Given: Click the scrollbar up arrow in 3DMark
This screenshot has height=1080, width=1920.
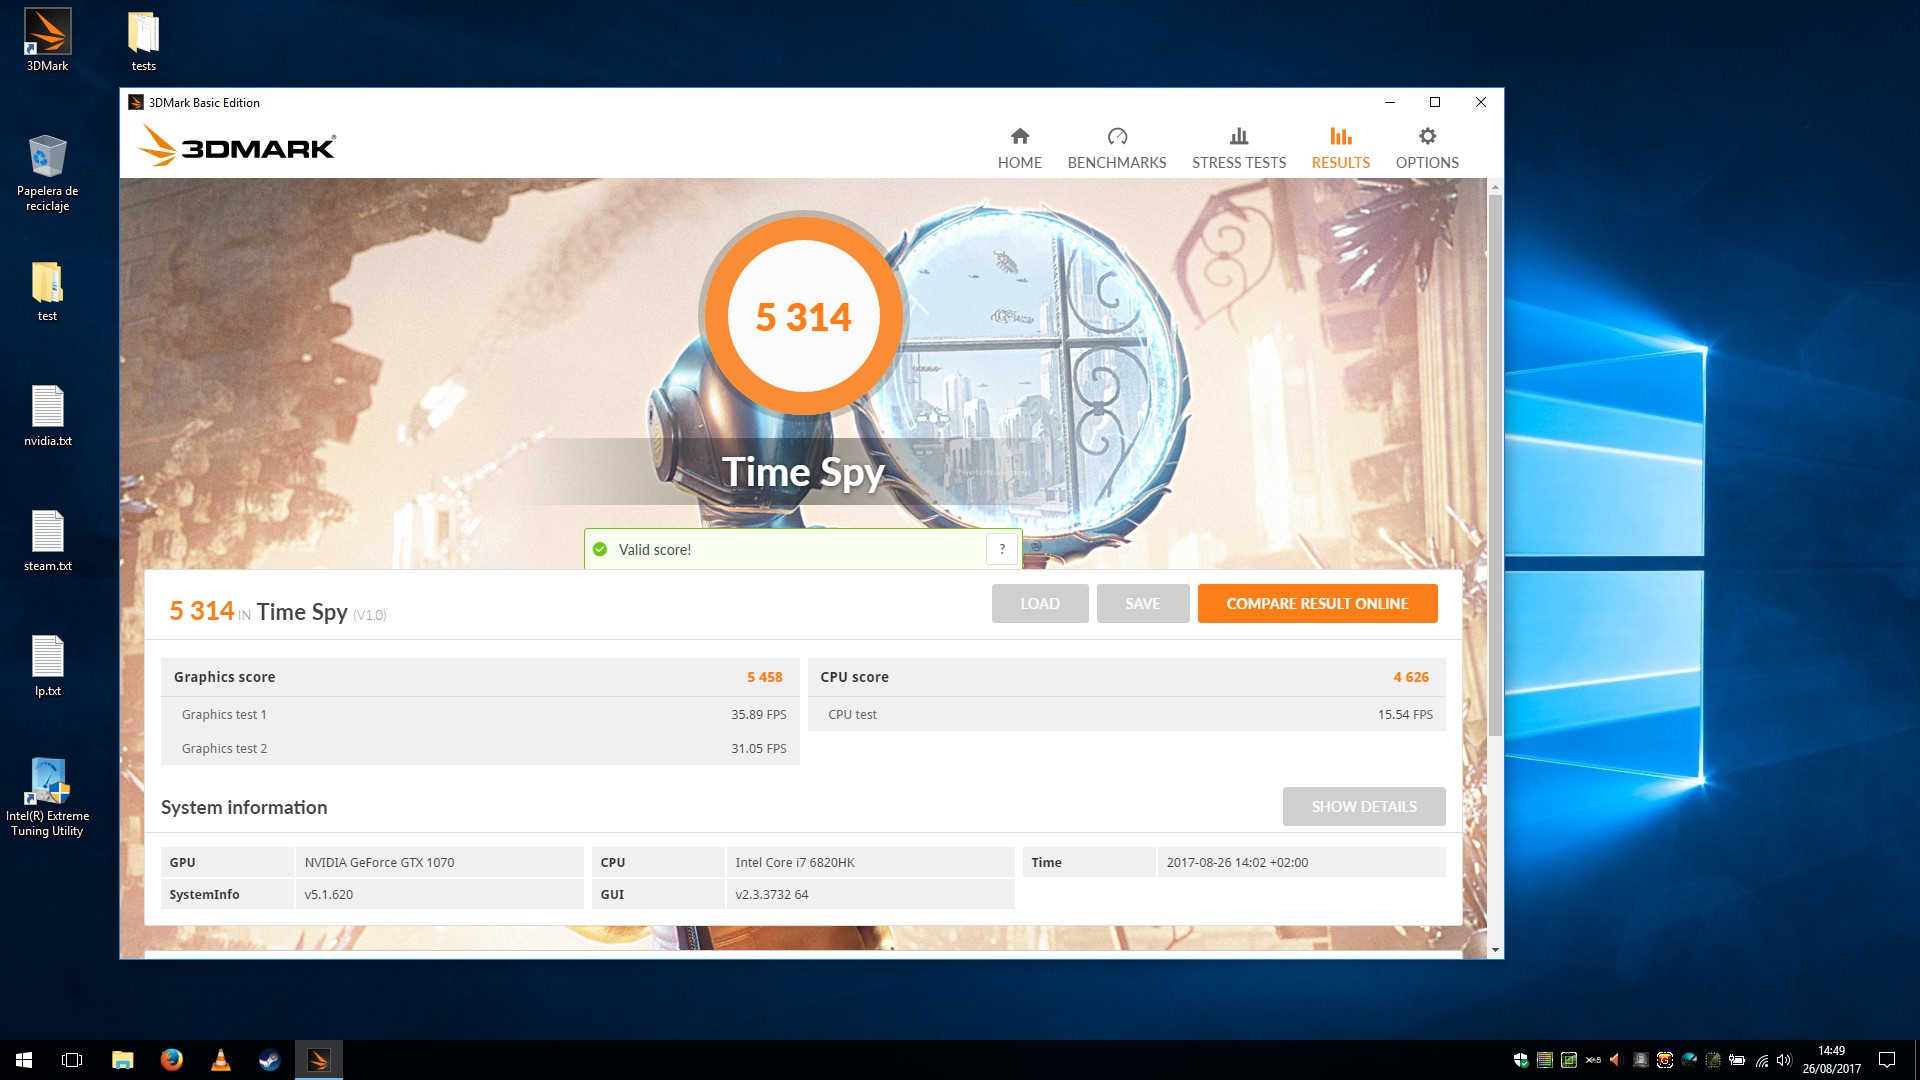Looking at the screenshot, I should pos(1495,187).
